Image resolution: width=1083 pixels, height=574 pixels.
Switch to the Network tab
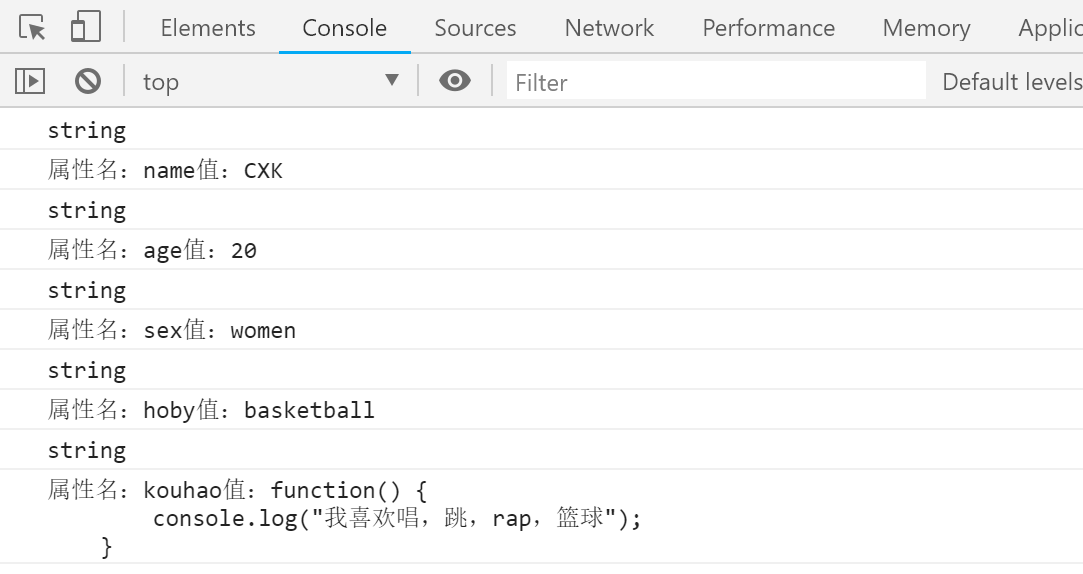pyautogui.click(x=609, y=28)
